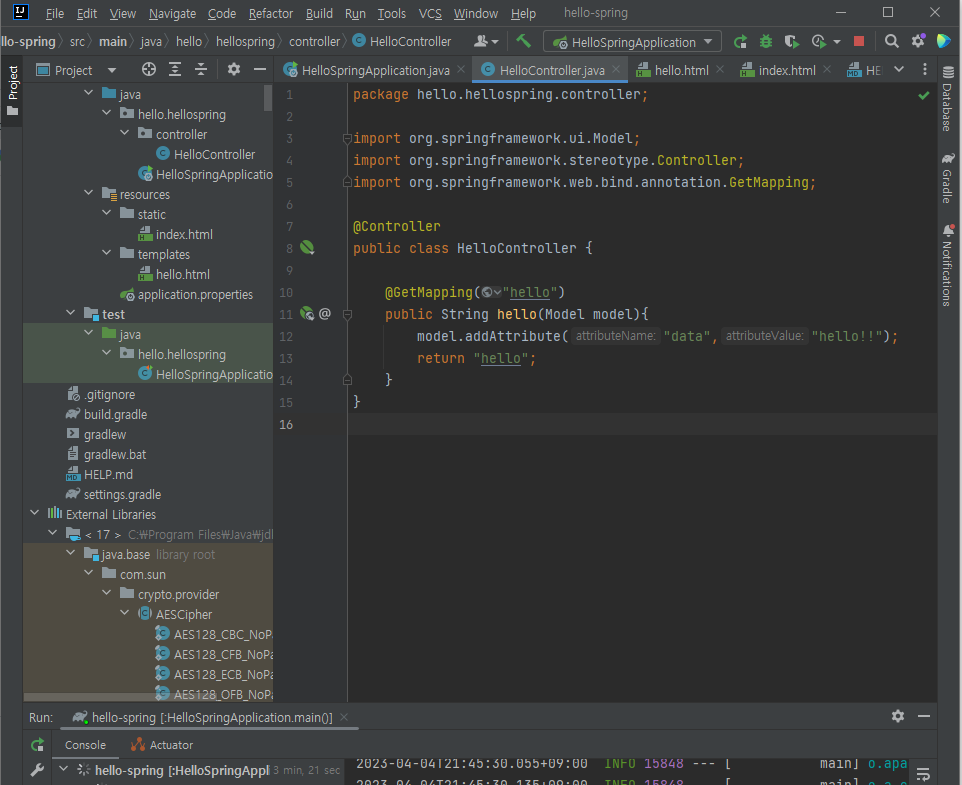Screen dimensions: 962x785
Task: Open the Refactor menu
Action: 271,14
